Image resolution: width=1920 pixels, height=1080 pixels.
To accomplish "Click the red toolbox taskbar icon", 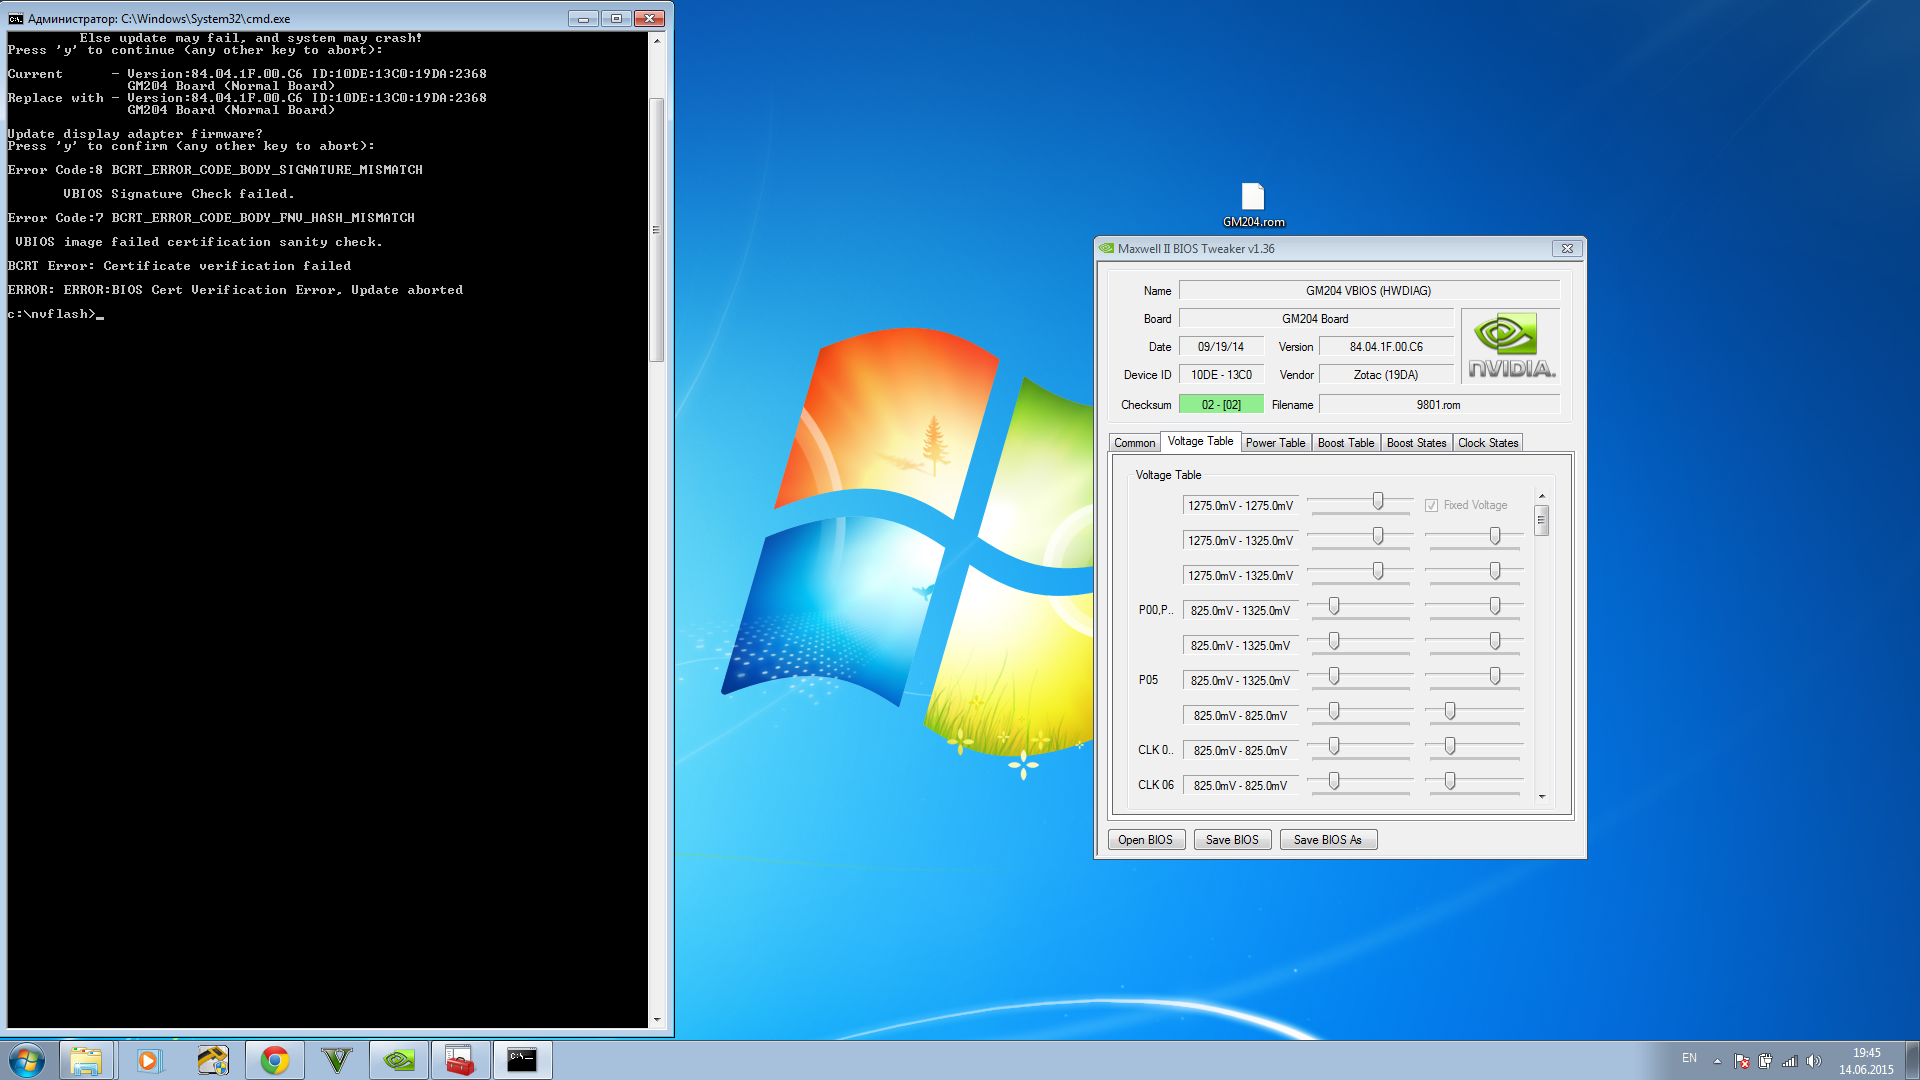I will pyautogui.click(x=460, y=1060).
